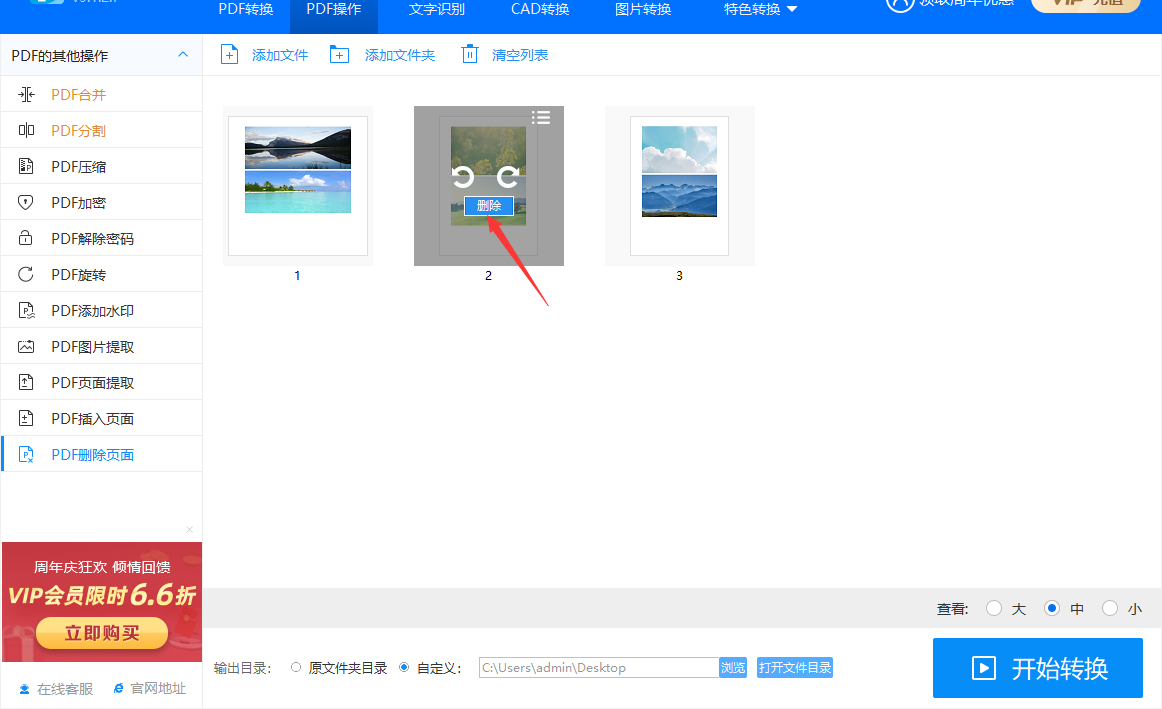This screenshot has width=1162, height=709.
Task: Select the page 3 thumbnail
Action: pos(680,186)
